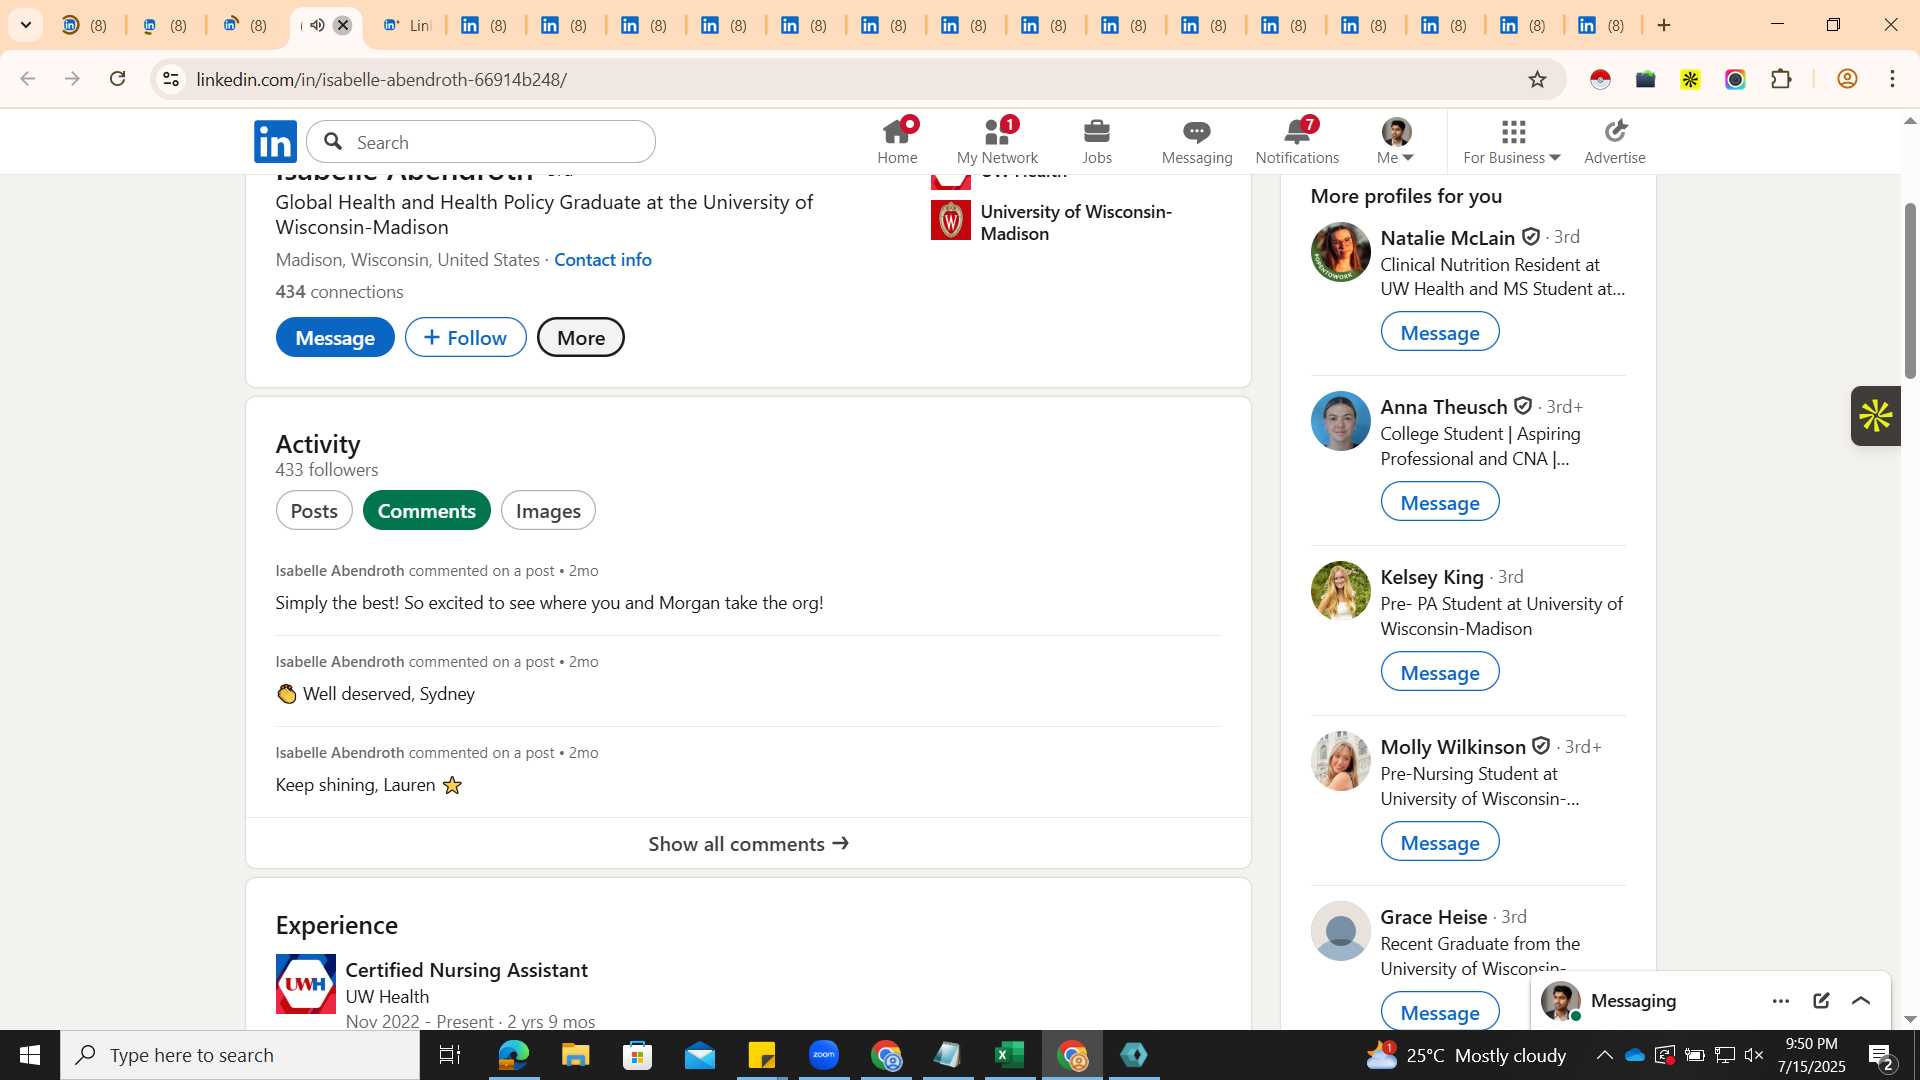Click the browser address bar URL
The width and height of the screenshot is (1920, 1080).
(381, 79)
